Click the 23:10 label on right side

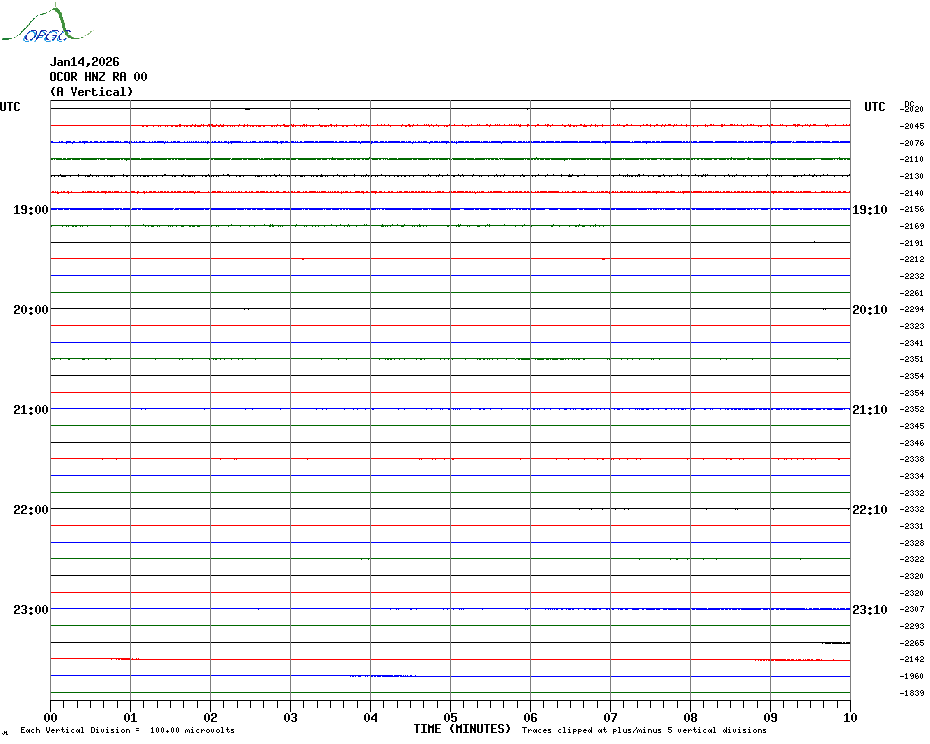click(868, 610)
